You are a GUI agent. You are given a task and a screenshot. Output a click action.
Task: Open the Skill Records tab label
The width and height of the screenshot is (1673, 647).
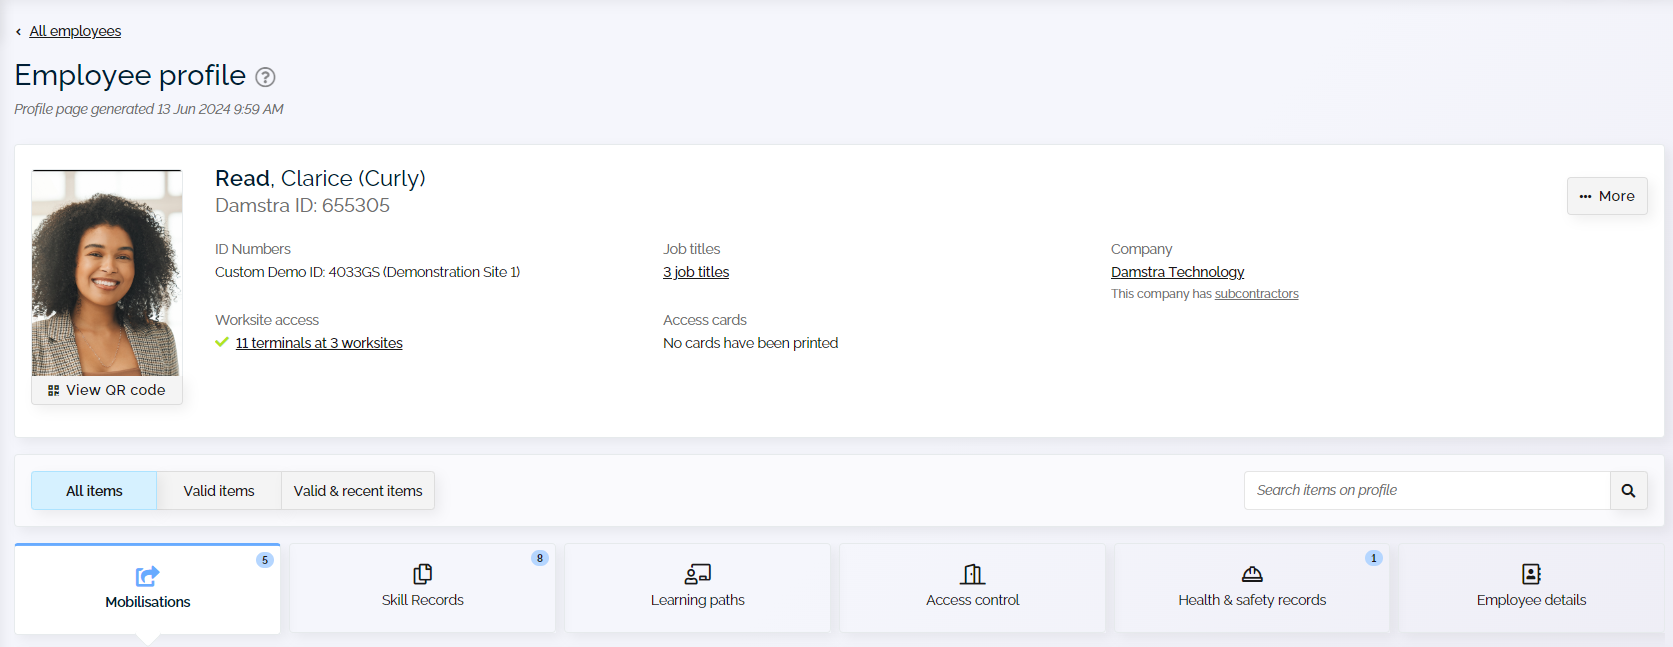(x=422, y=600)
